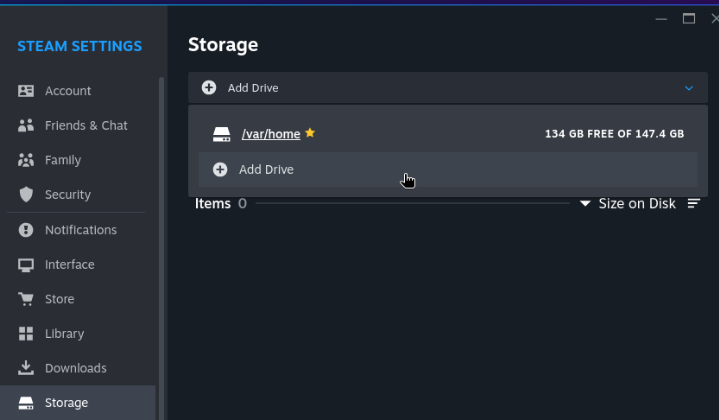Click the Security shield icon
This screenshot has height=420, width=719.
(26, 195)
